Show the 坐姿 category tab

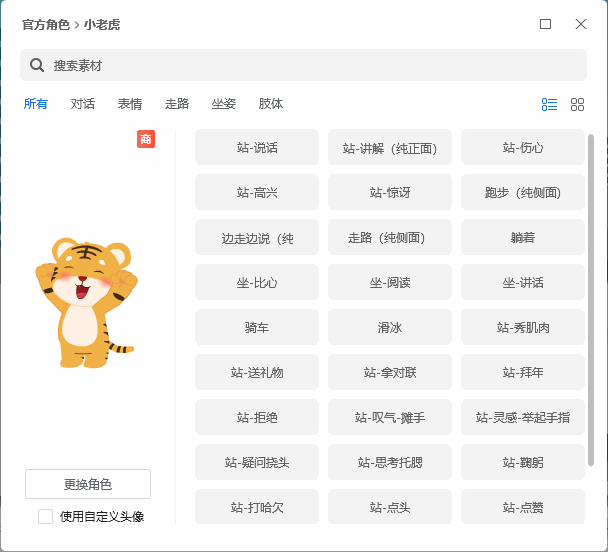tap(224, 104)
